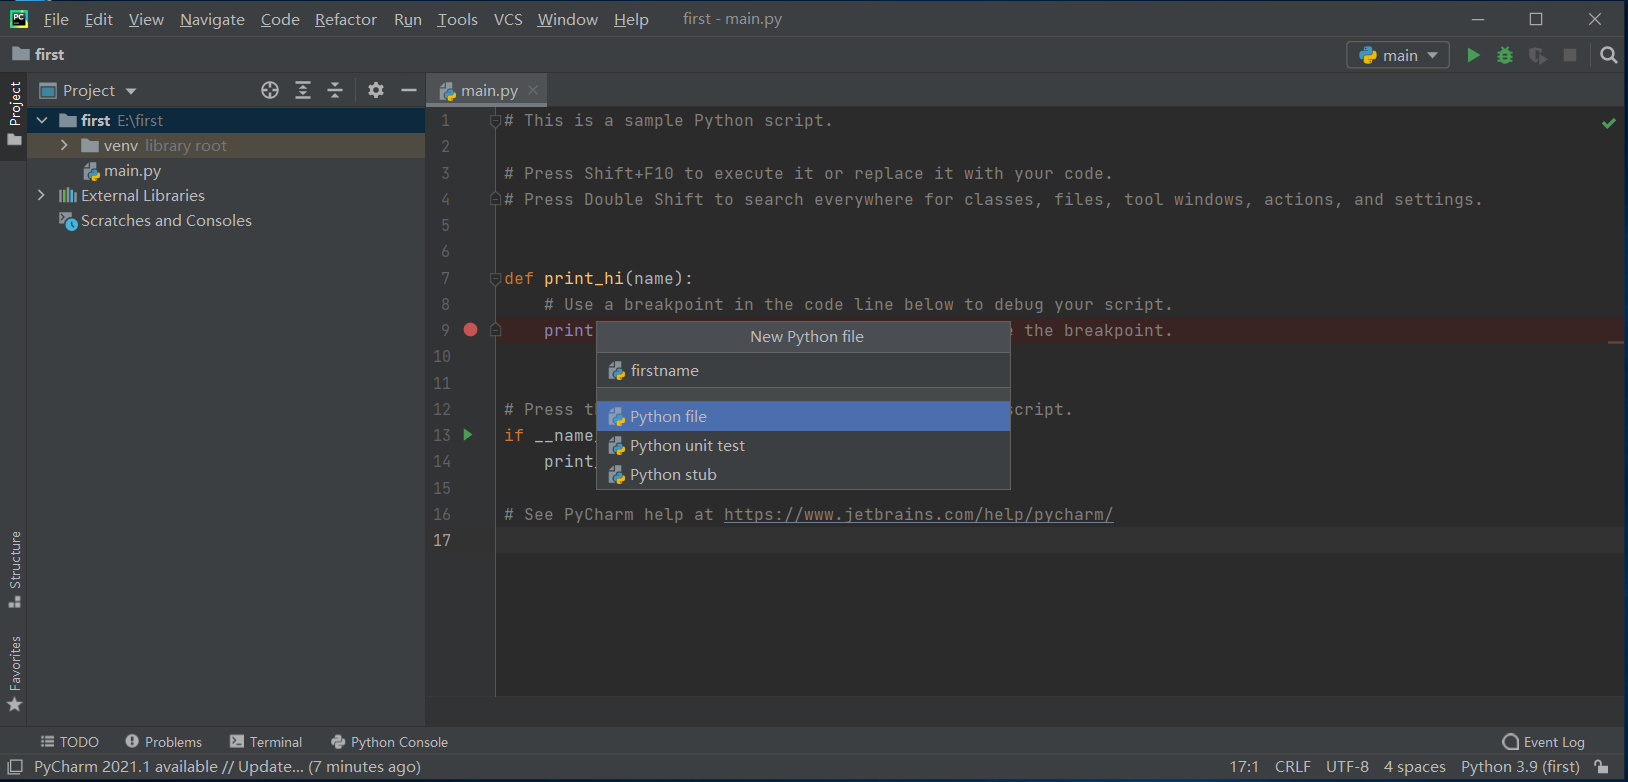Open the File menu
This screenshot has width=1628, height=782.
(56, 19)
